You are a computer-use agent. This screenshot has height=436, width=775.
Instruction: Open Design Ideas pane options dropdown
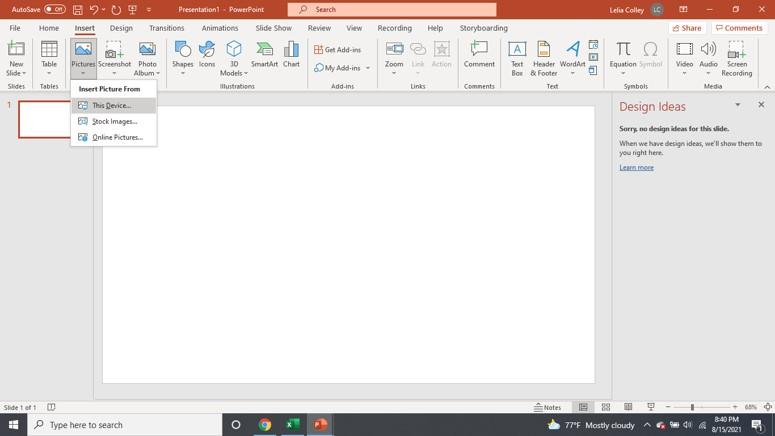(x=737, y=105)
